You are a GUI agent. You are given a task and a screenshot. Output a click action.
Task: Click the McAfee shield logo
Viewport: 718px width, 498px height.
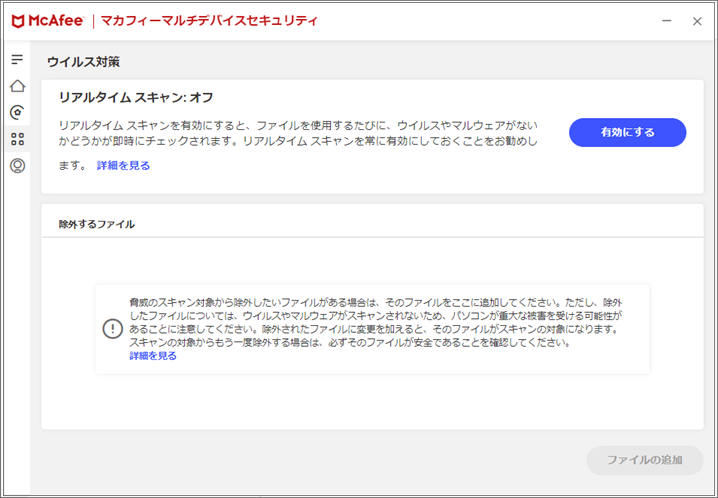point(17,21)
